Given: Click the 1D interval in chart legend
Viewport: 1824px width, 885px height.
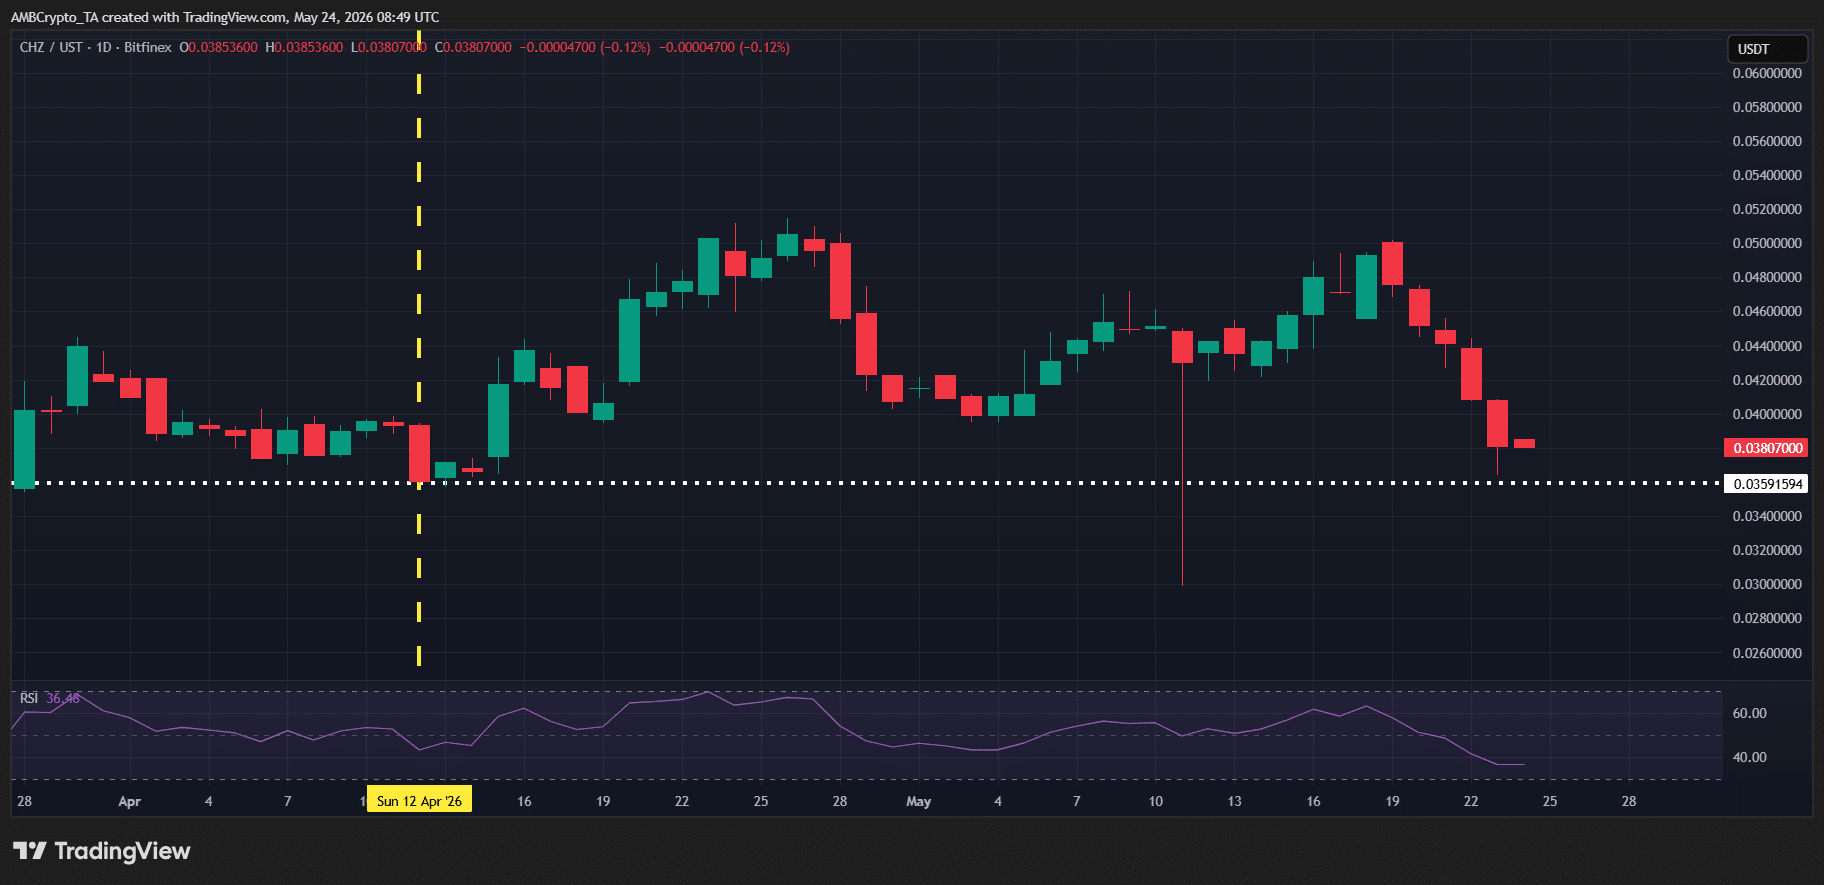Looking at the screenshot, I should (x=104, y=47).
